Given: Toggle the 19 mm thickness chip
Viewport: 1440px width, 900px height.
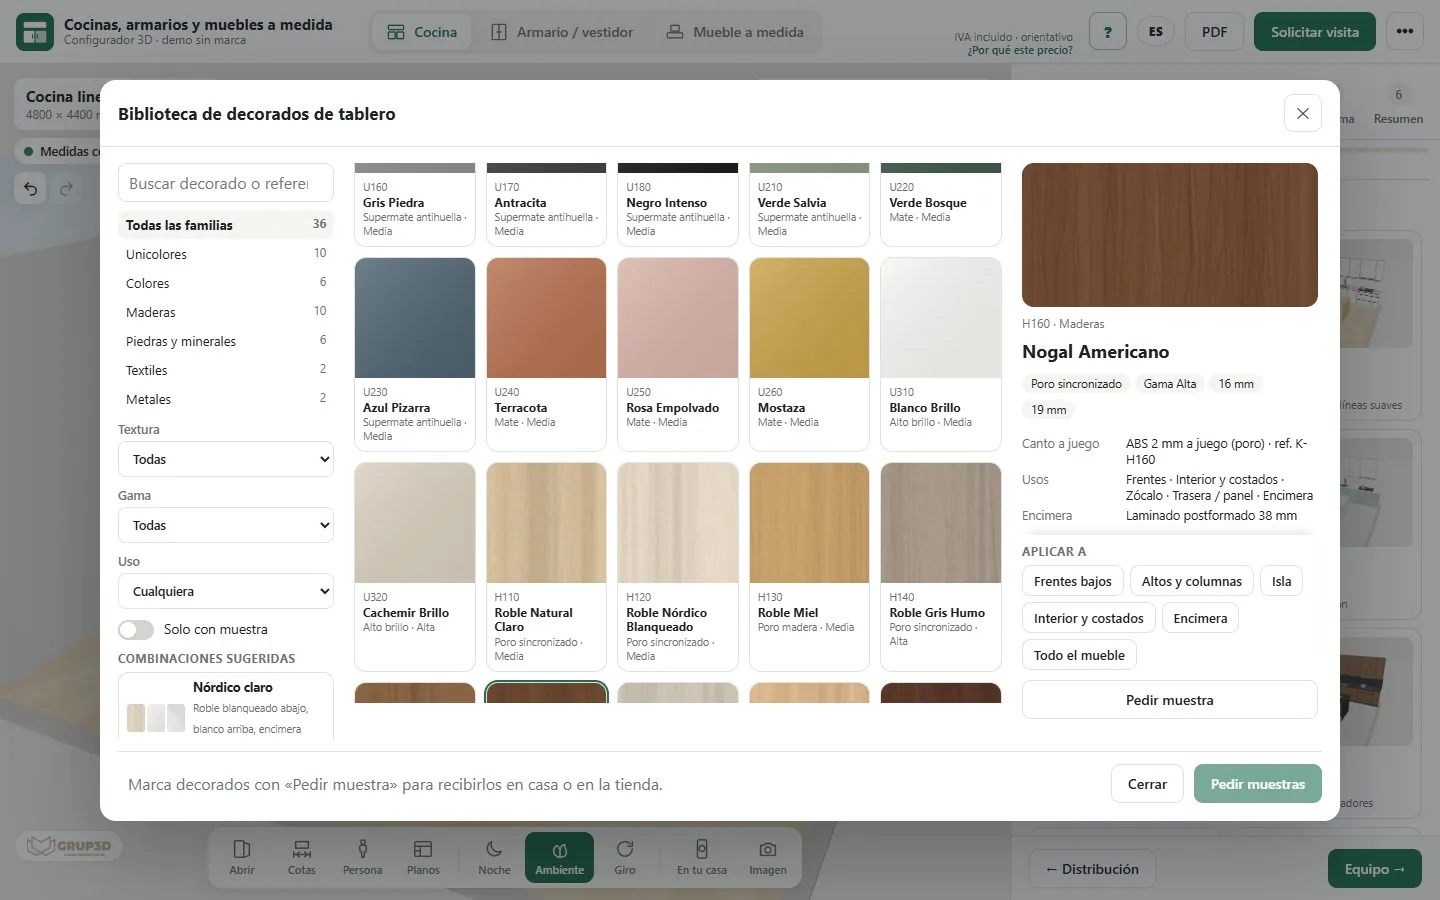Looking at the screenshot, I should [1049, 410].
